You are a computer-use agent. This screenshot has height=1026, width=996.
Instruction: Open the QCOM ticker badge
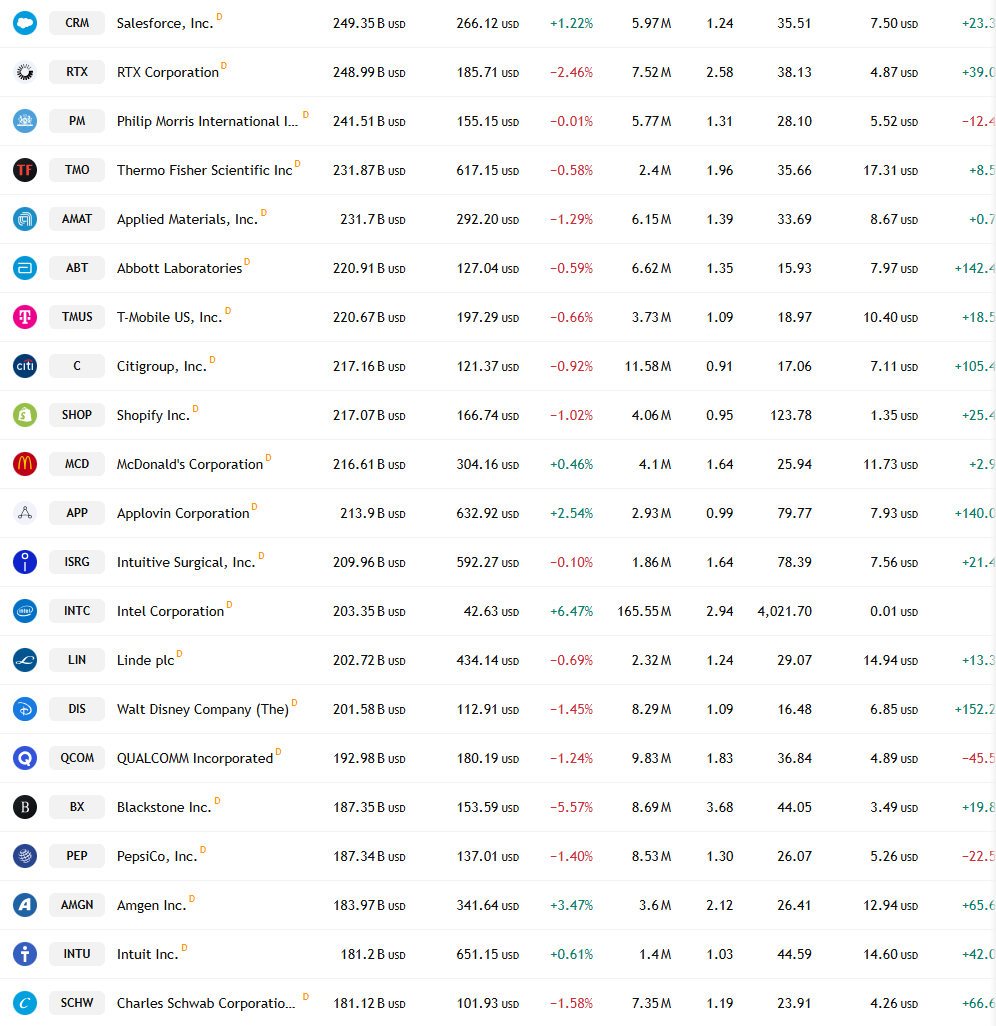click(77, 758)
